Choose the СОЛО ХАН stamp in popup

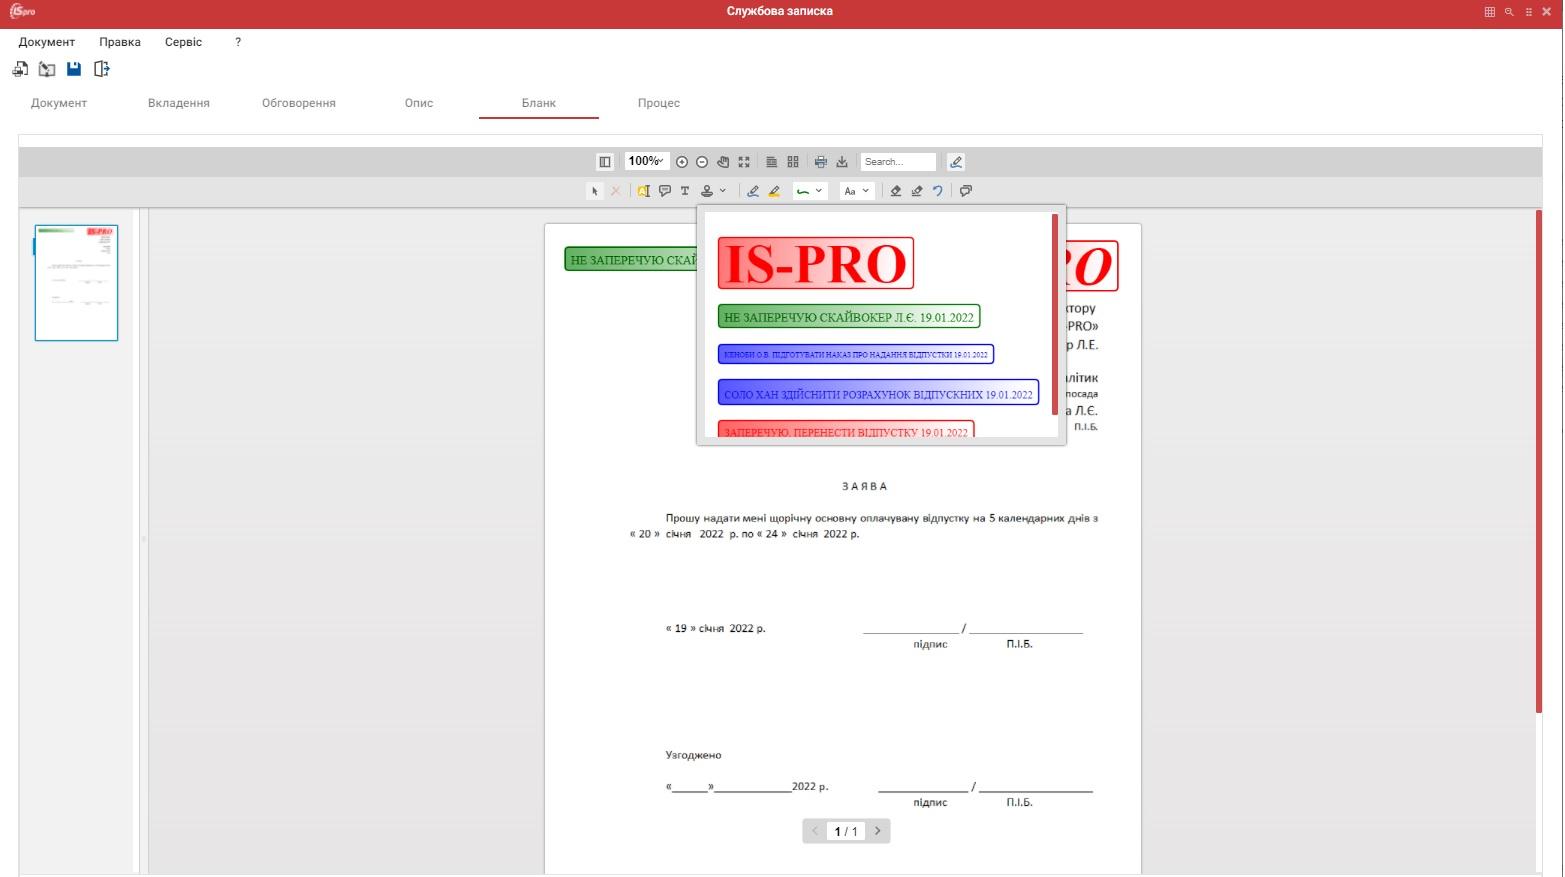pyautogui.click(x=878, y=393)
